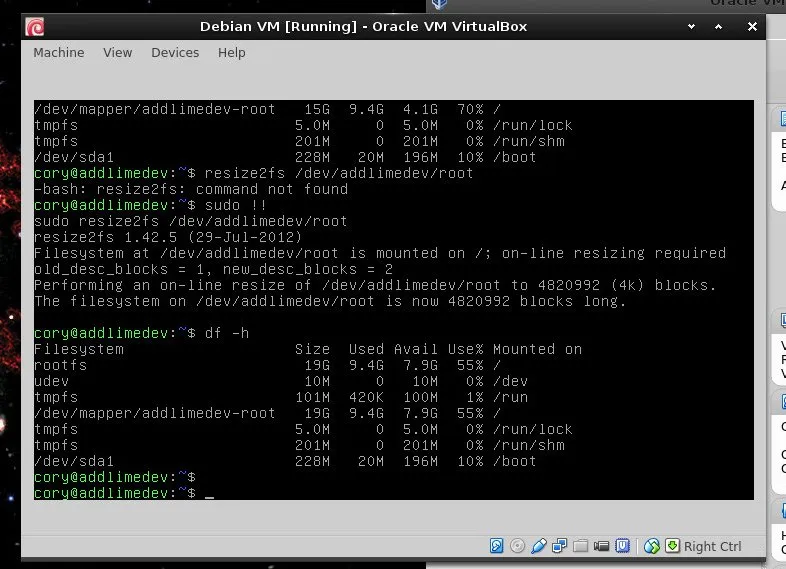Click '19G' in the rootfs row

[x=317, y=365]
